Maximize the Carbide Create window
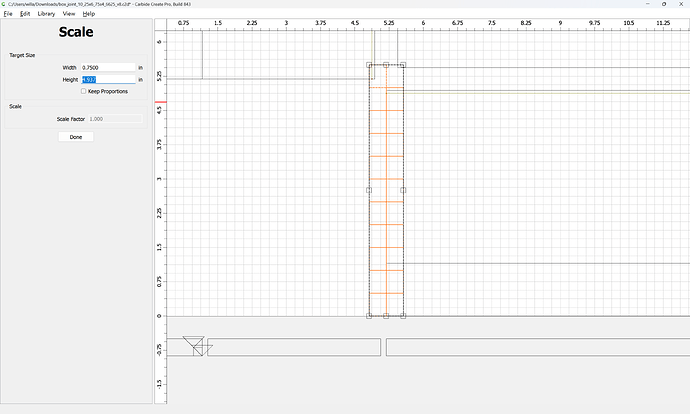Viewport: 690px width, 414px height. (x=664, y=4)
